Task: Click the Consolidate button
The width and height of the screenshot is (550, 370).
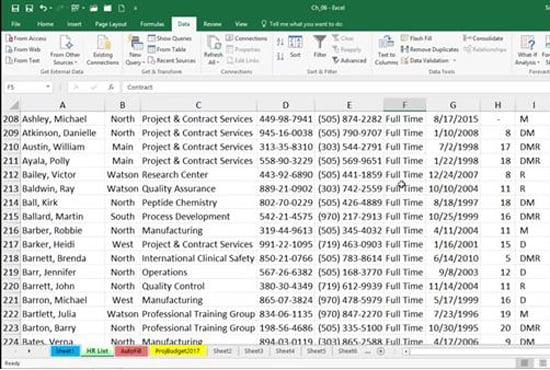Action: click(x=483, y=38)
